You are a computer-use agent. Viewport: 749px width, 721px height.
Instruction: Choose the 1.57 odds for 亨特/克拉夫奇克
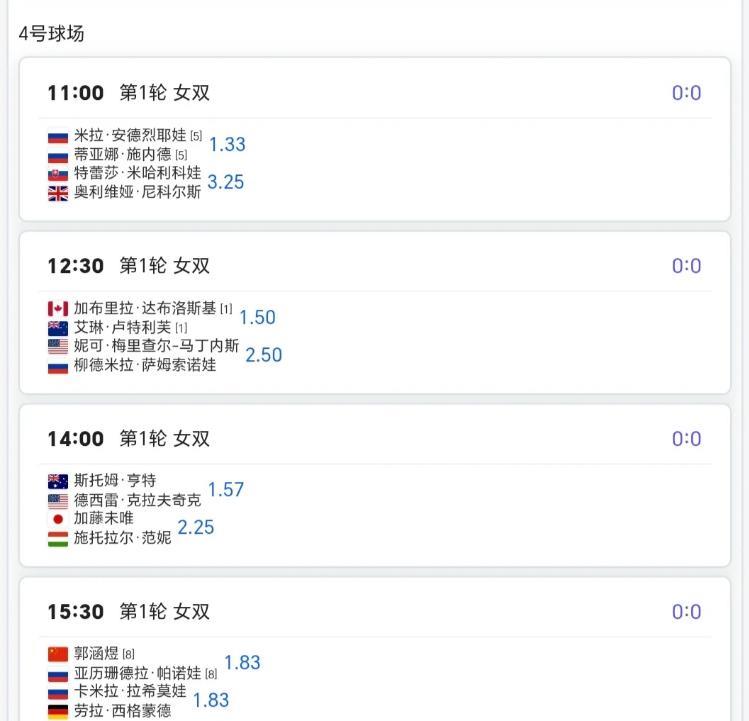pyautogui.click(x=226, y=490)
